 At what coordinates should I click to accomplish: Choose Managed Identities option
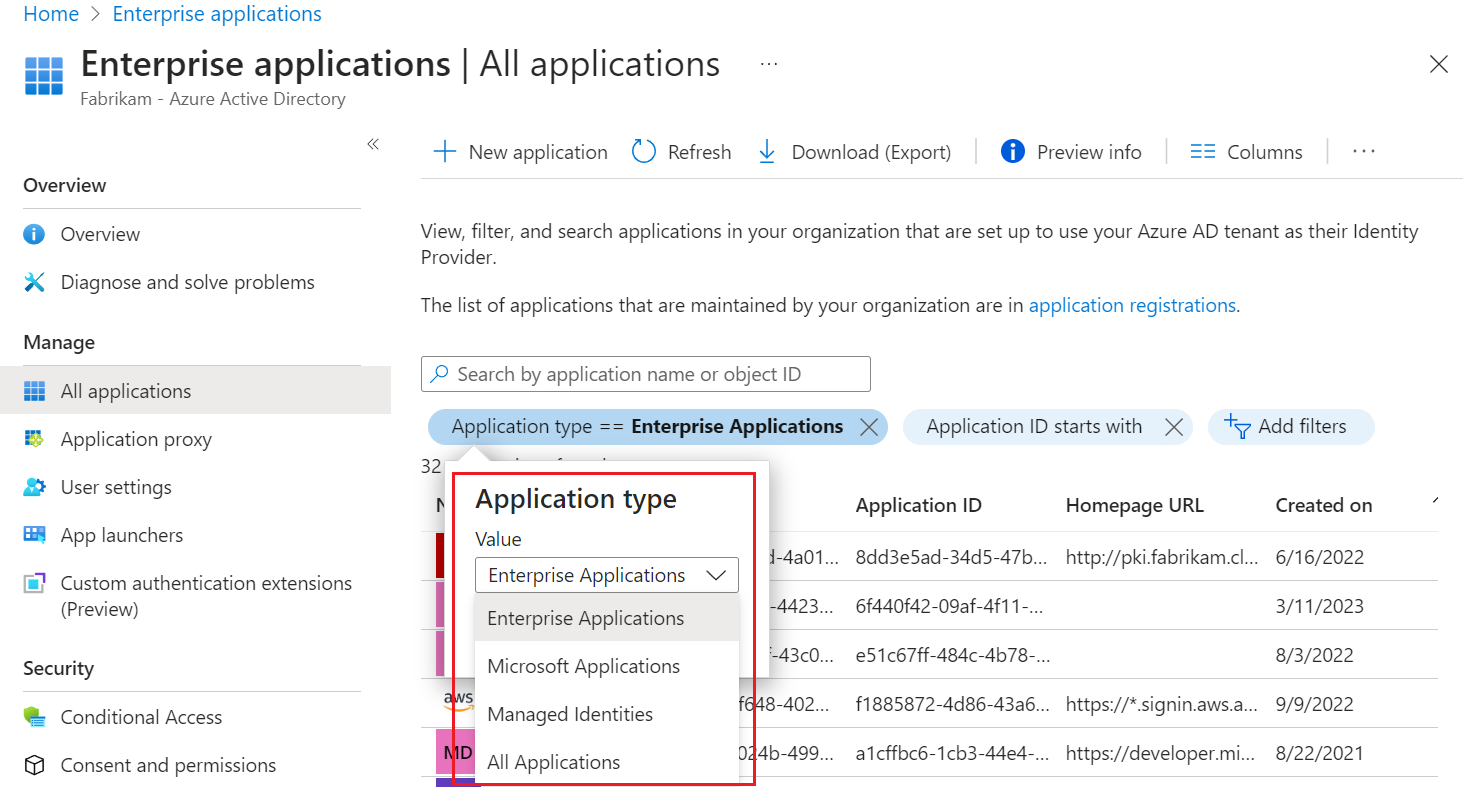[x=570, y=714]
